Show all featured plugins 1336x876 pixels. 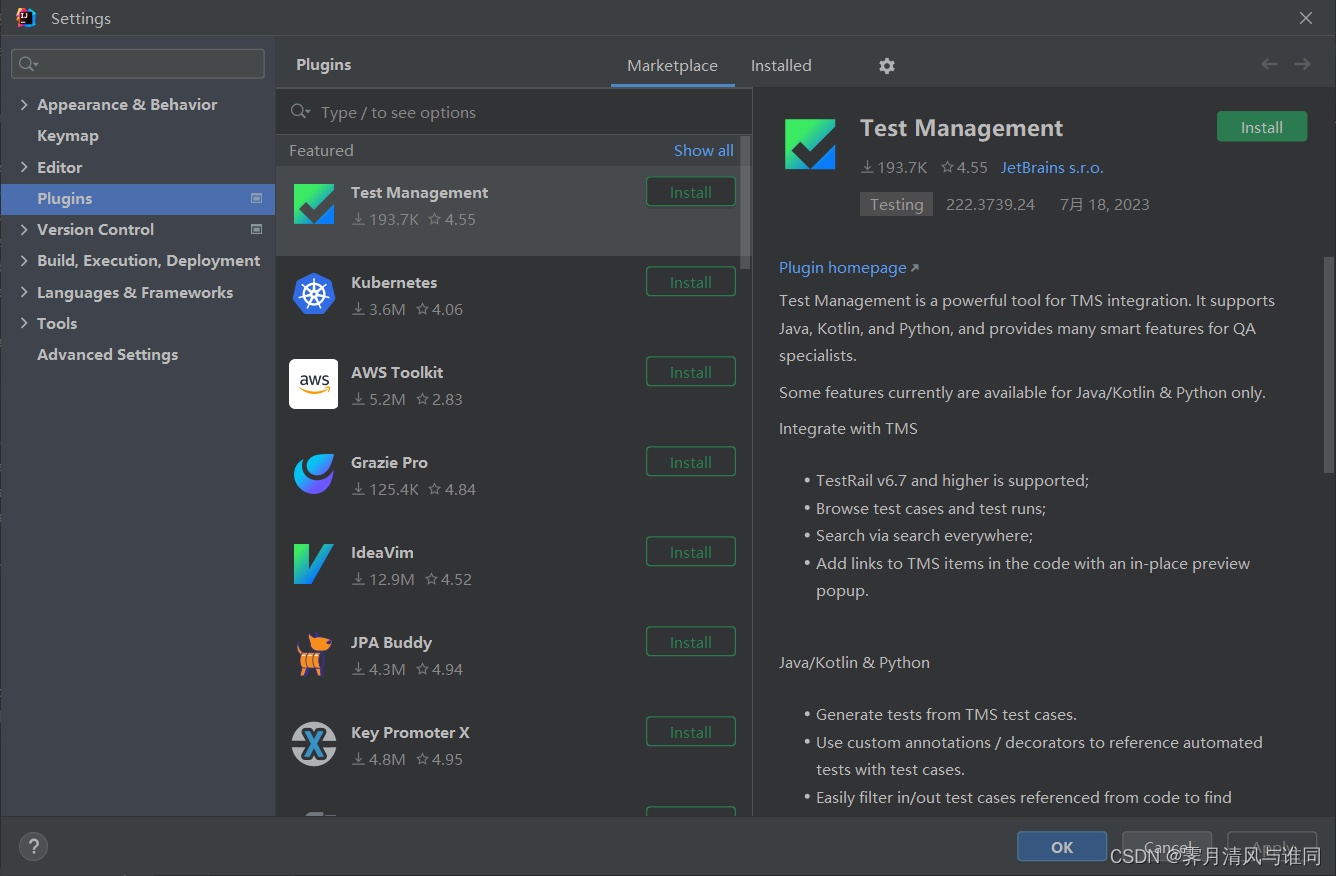pos(703,150)
